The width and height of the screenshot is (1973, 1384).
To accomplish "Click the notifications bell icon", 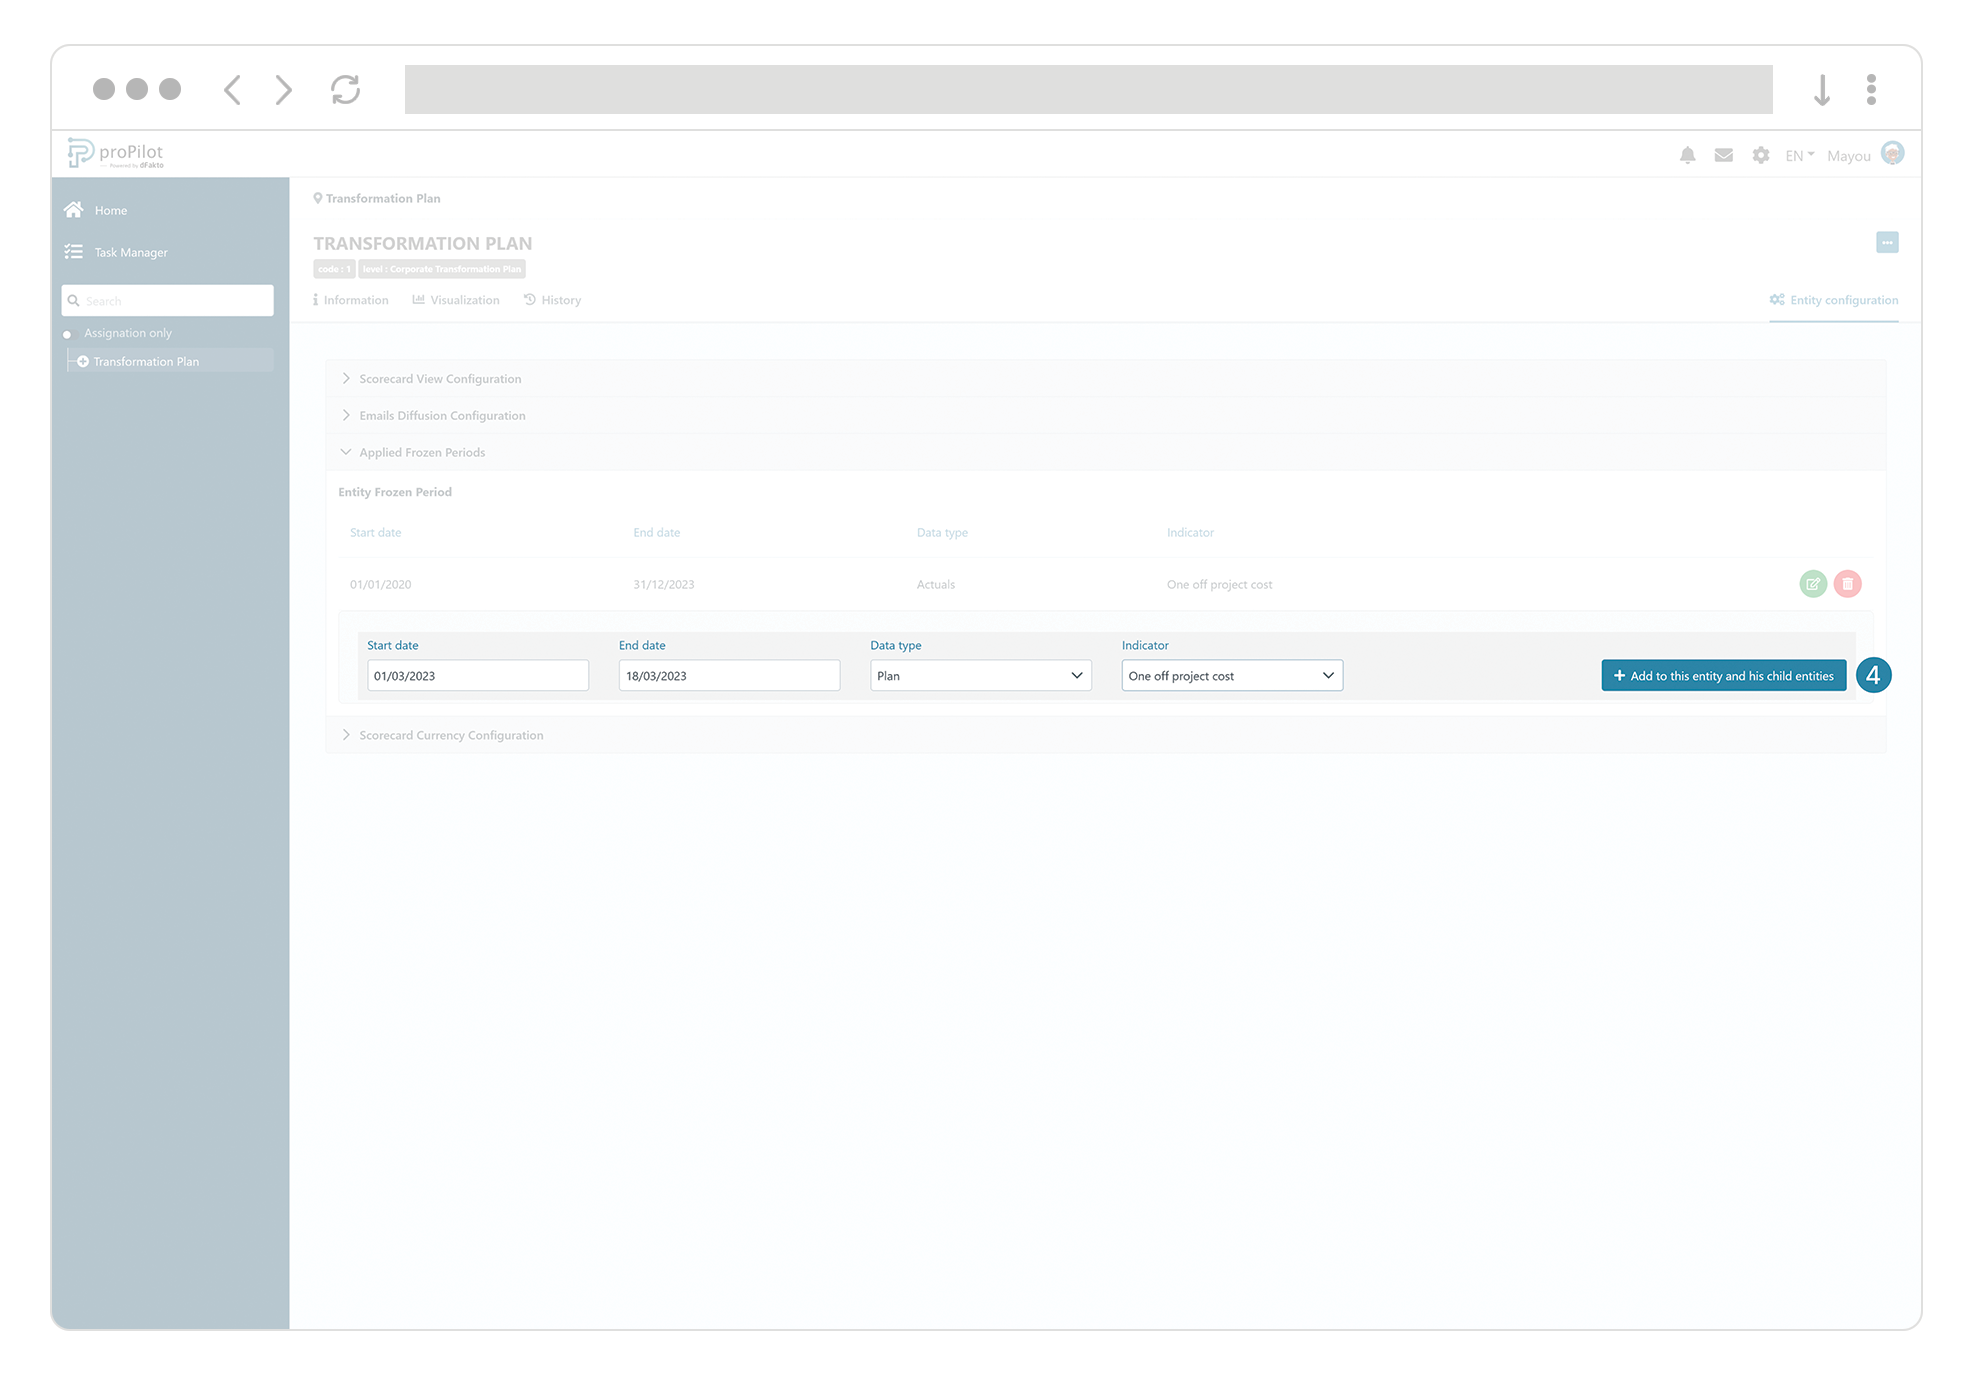I will click(1687, 155).
